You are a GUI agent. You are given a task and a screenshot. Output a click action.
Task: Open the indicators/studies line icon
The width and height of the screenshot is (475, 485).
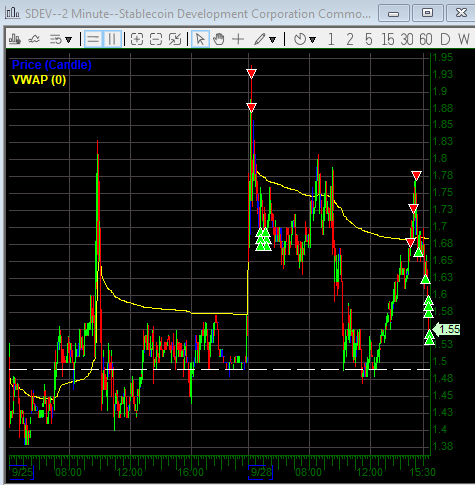coord(34,39)
